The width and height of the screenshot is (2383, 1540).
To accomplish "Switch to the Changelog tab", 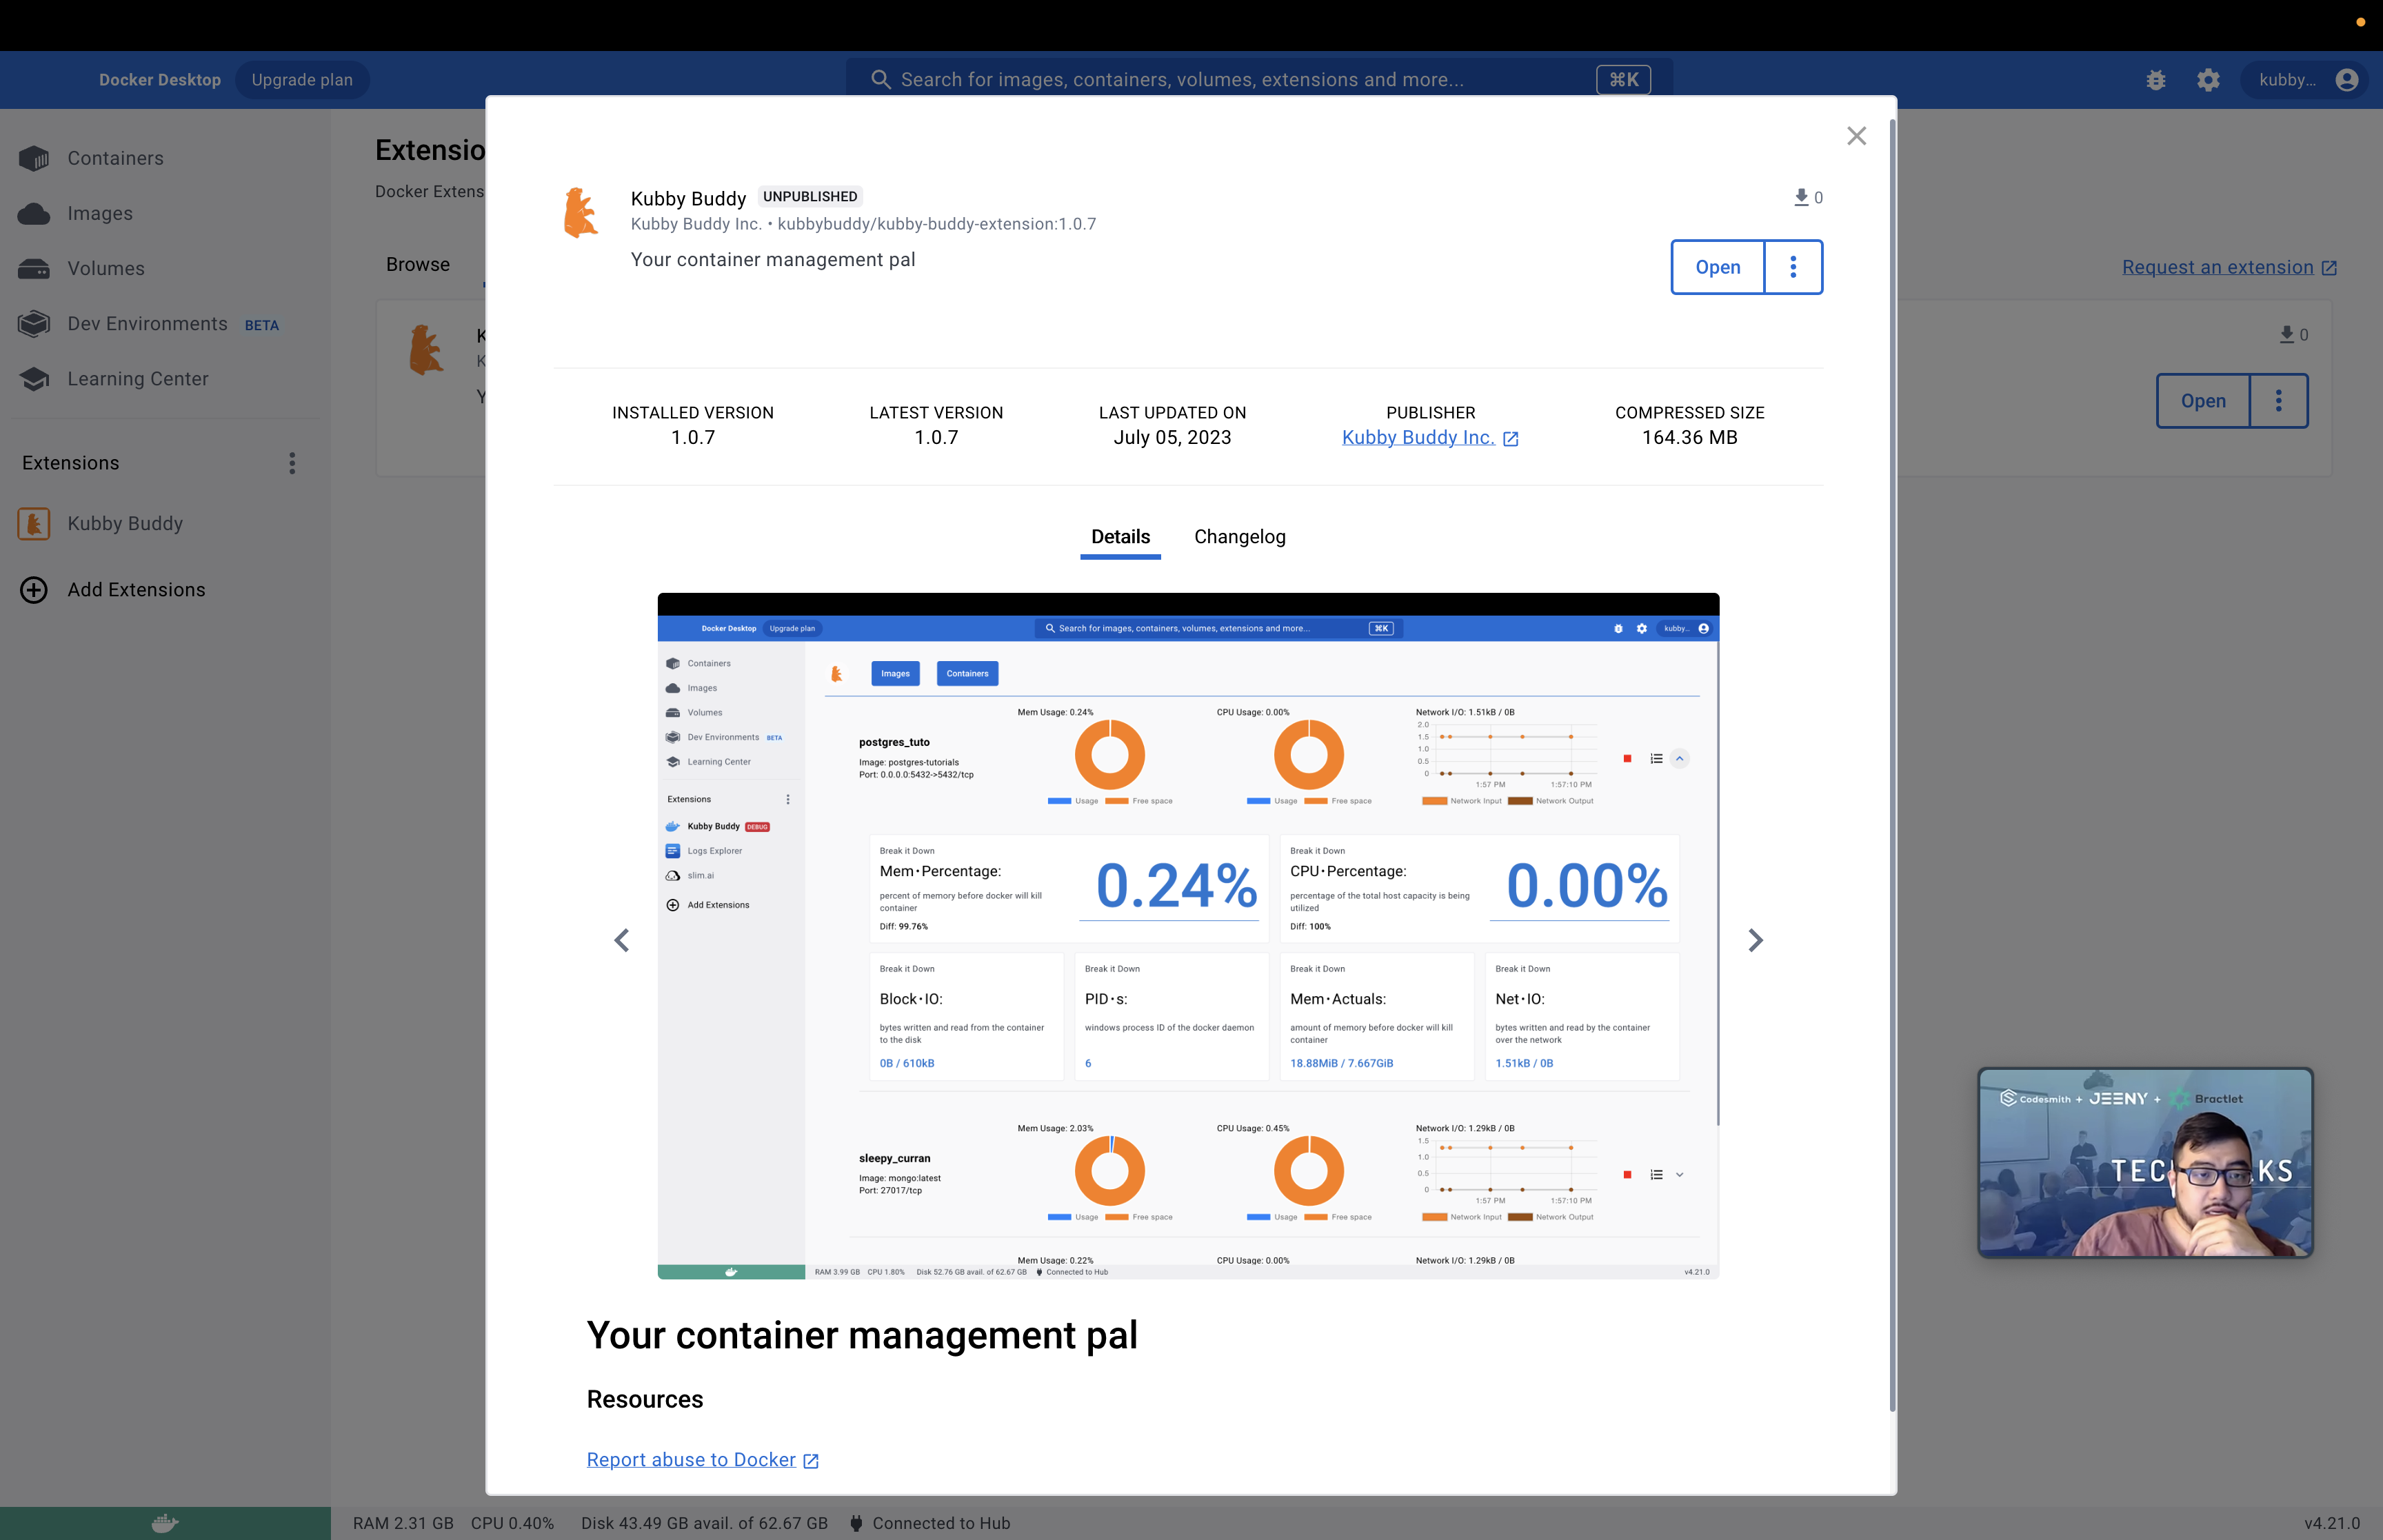I will [x=1239, y=537].
